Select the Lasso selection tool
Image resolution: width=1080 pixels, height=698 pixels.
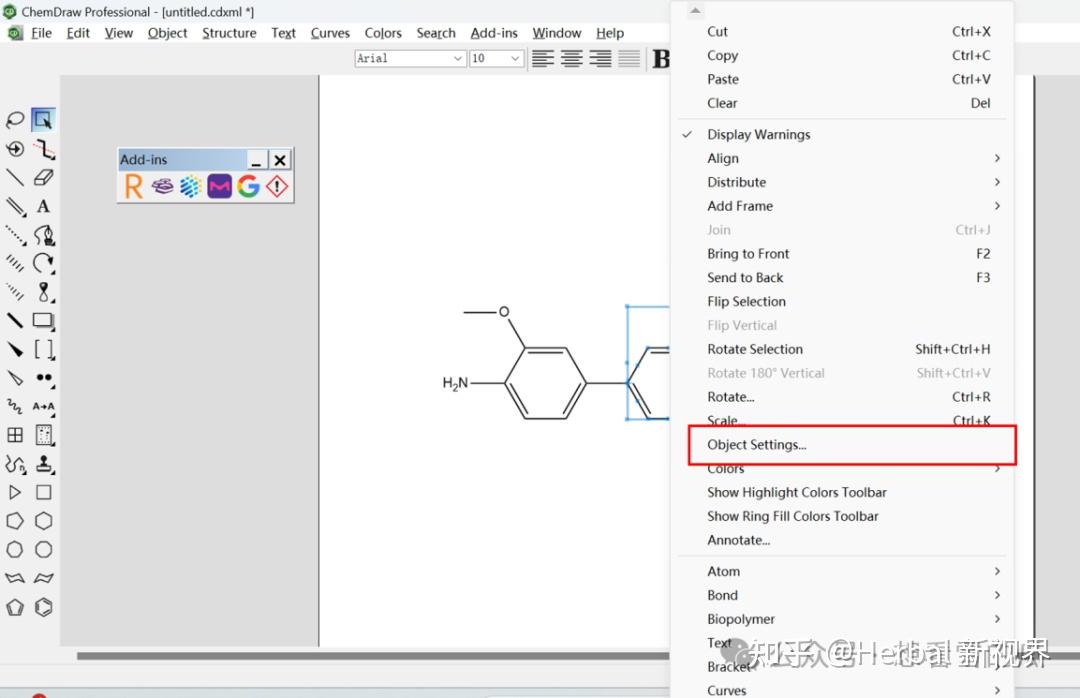tap(14, 120)
